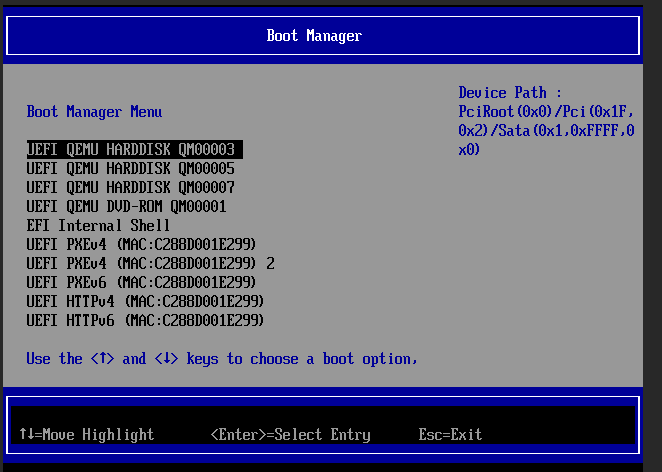Click the Move Highlight key hint
The image size is (662, 472).
87,434
